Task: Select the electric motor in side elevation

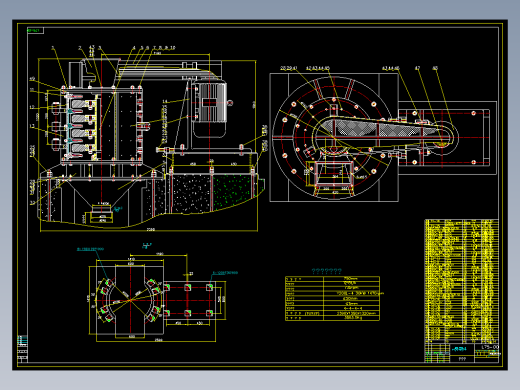Action: point(210,109)
